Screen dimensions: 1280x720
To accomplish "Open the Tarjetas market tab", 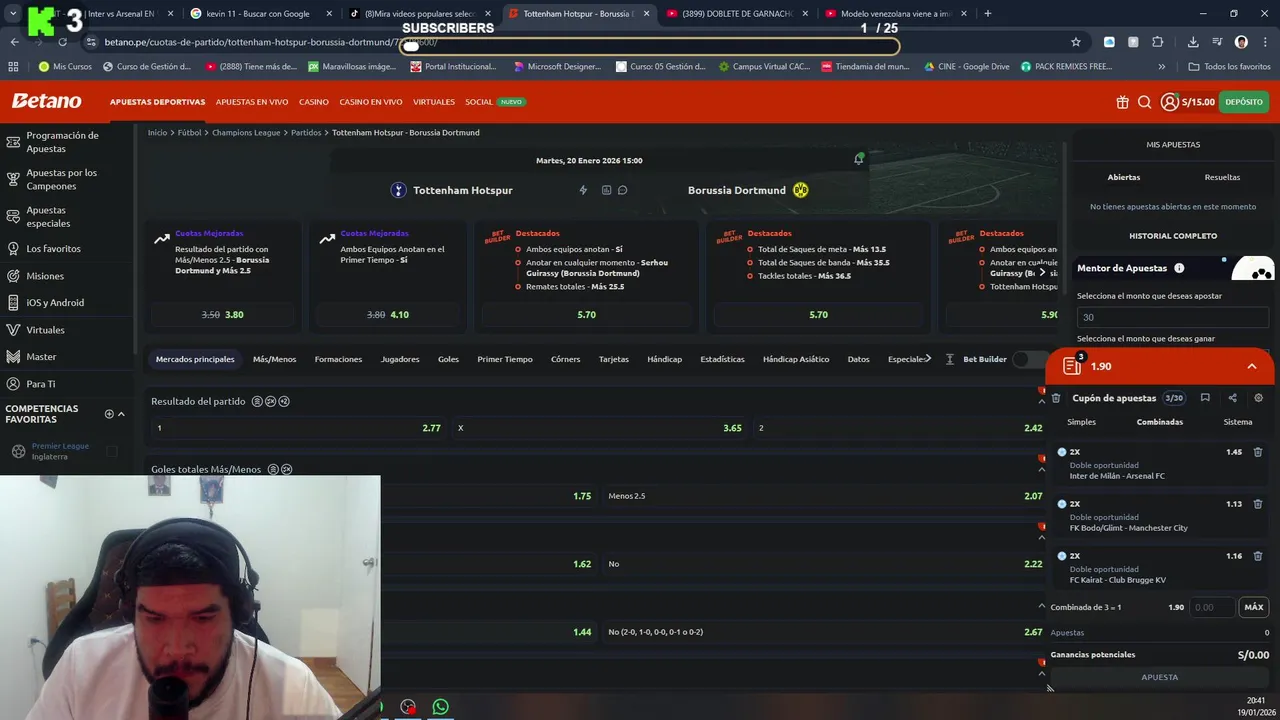I will click(614, 359).
